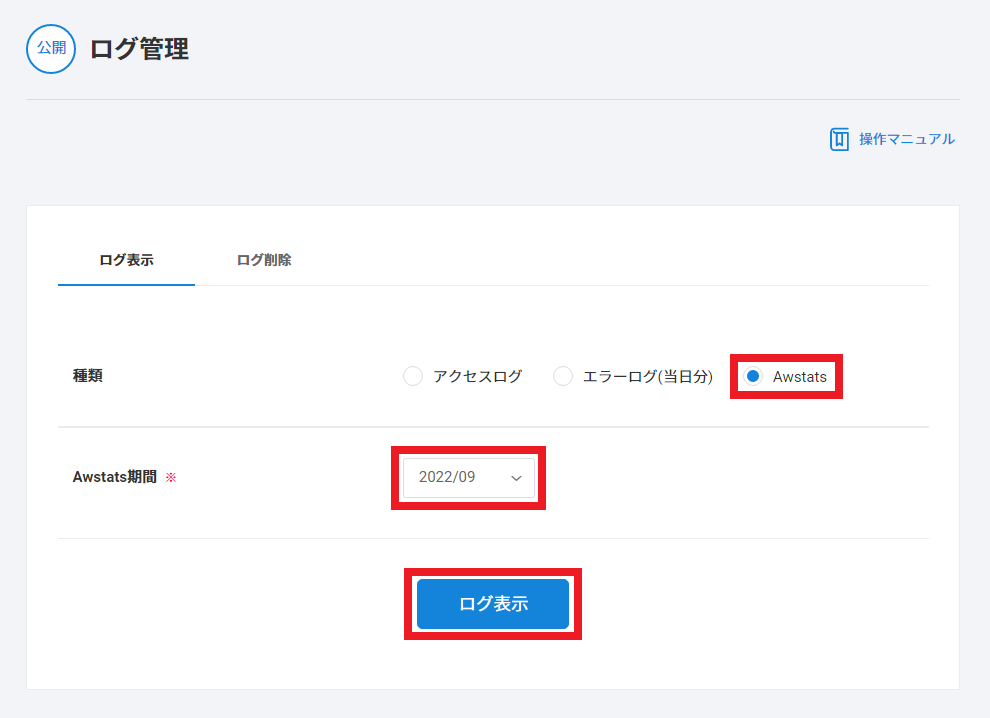This screenshot has width=990, height=718.
Task: Choose the エラーログ(当日分) radio circle
Action: click(x=563, y=377)
